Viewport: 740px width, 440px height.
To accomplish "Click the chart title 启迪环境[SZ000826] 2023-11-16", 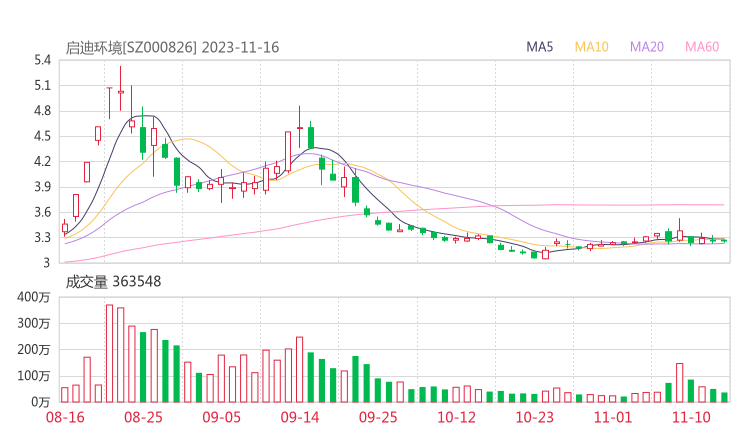I will point(172,47).
